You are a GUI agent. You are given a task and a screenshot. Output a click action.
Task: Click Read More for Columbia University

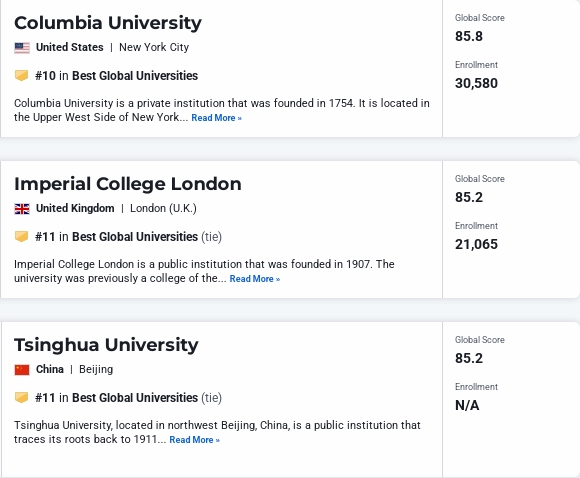pos(216,118)
